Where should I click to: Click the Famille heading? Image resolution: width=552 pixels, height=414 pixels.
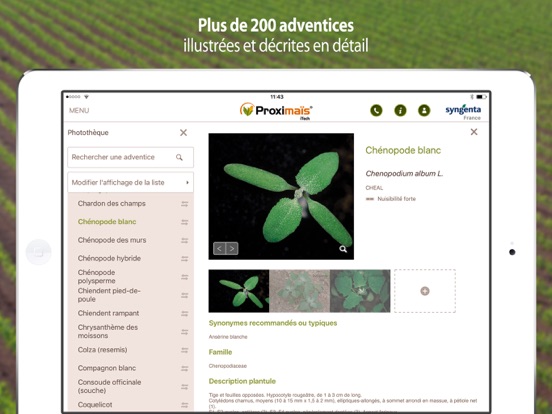(220, 352)
